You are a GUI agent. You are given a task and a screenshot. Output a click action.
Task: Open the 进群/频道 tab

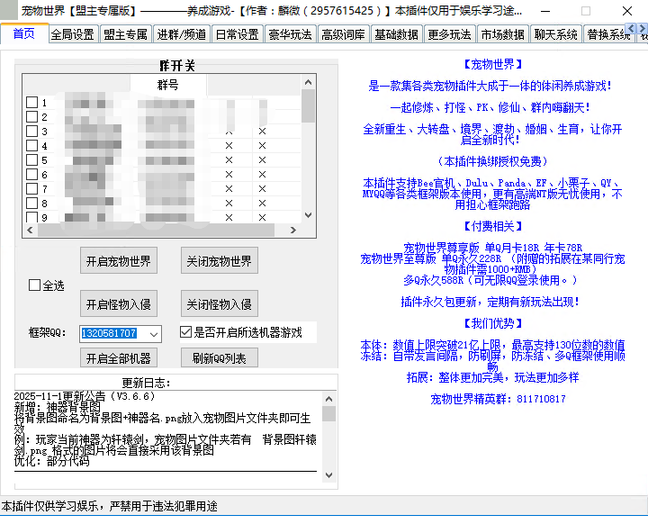click(181, 35)
